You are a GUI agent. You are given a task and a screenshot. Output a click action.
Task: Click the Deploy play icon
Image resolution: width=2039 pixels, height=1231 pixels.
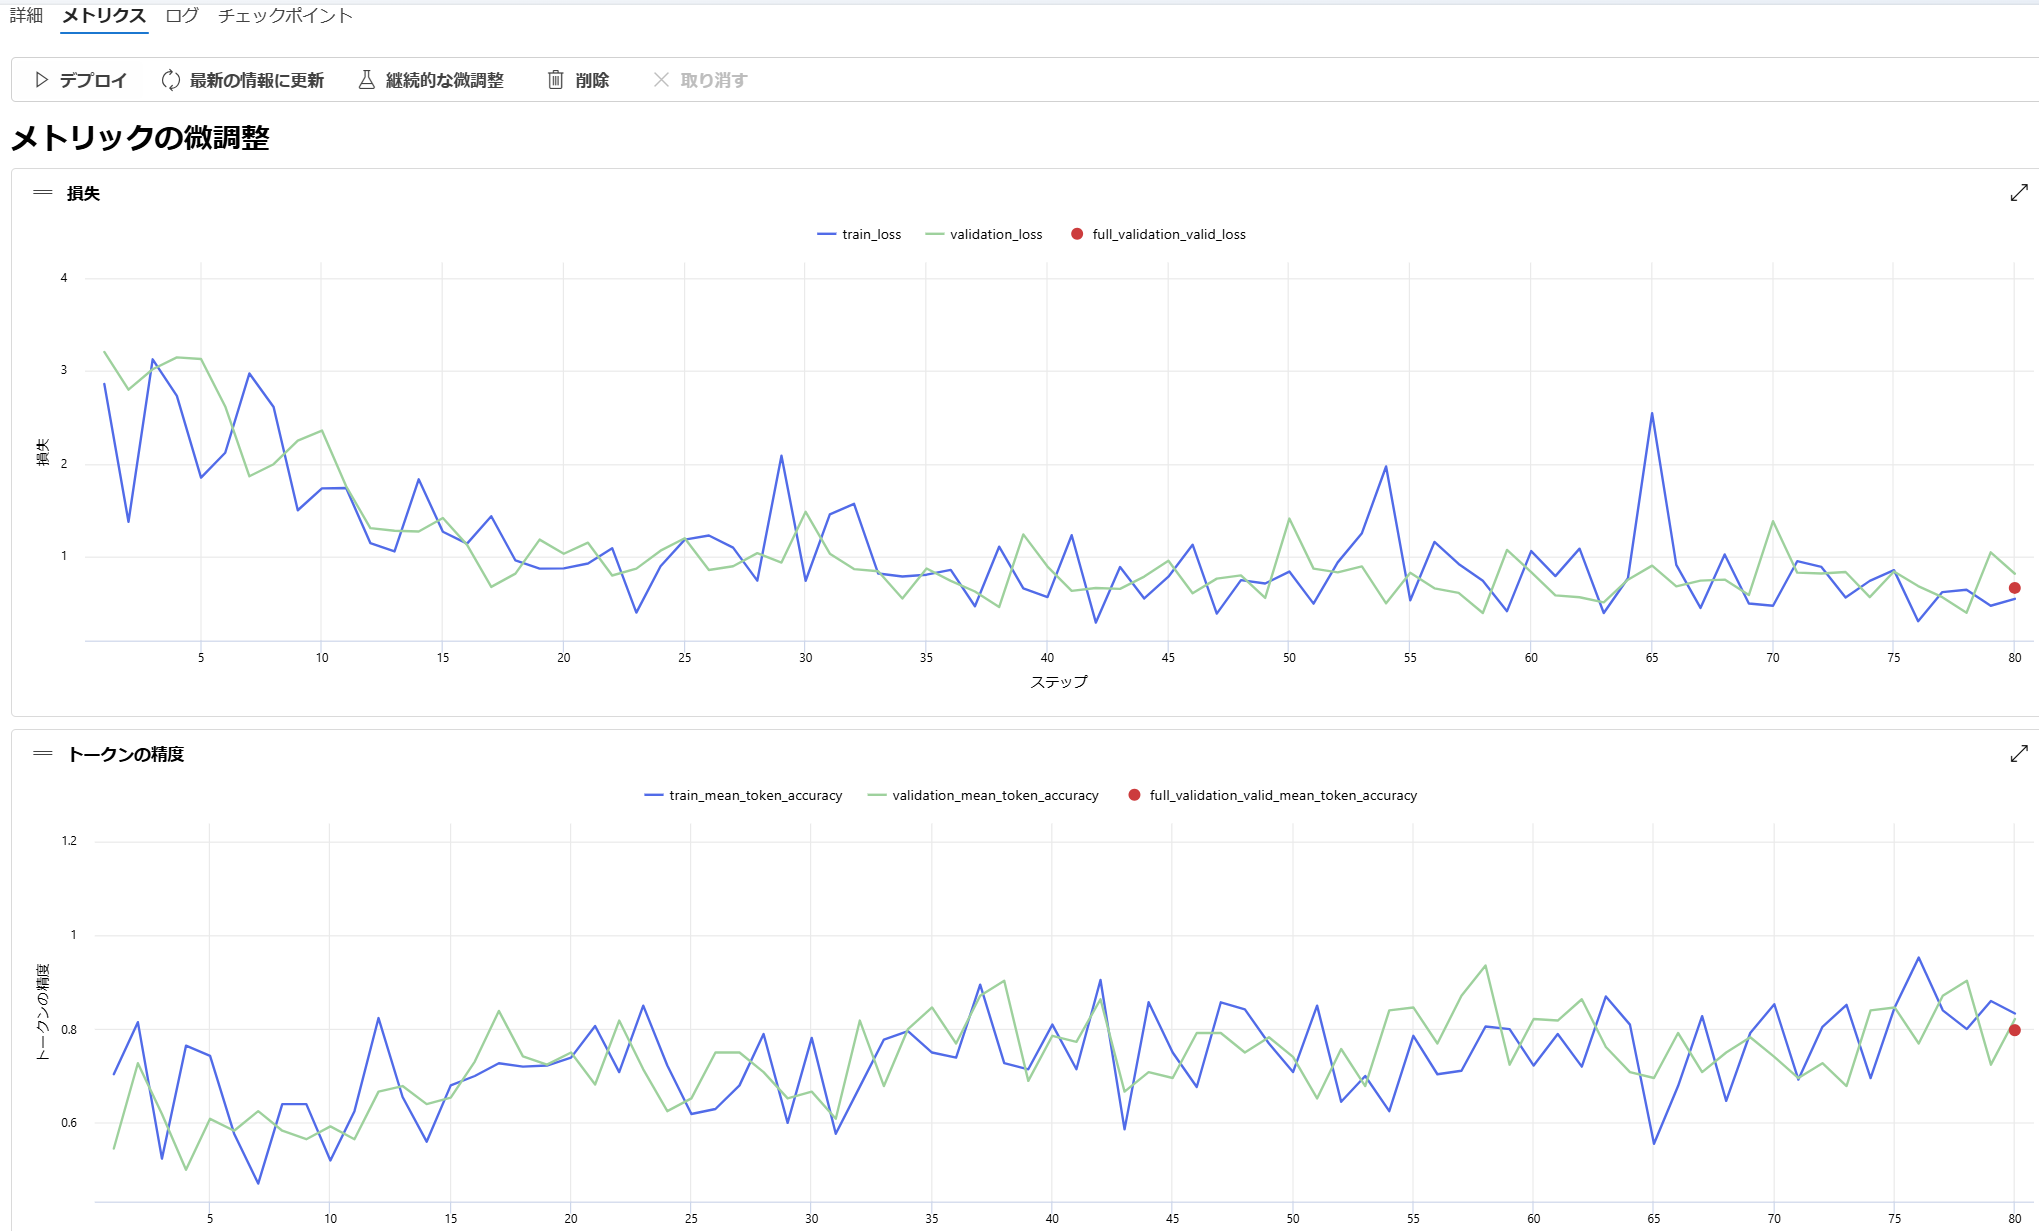click(41, 80)
